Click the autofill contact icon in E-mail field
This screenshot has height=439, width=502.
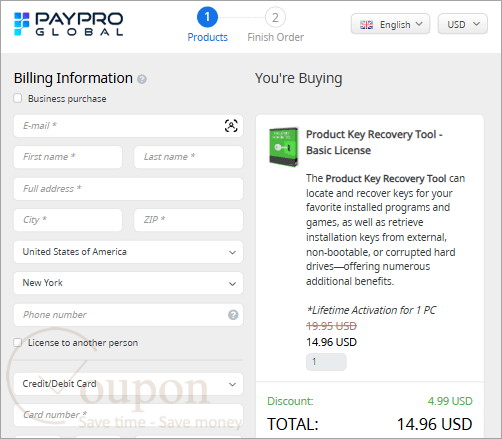click(231, 126)
